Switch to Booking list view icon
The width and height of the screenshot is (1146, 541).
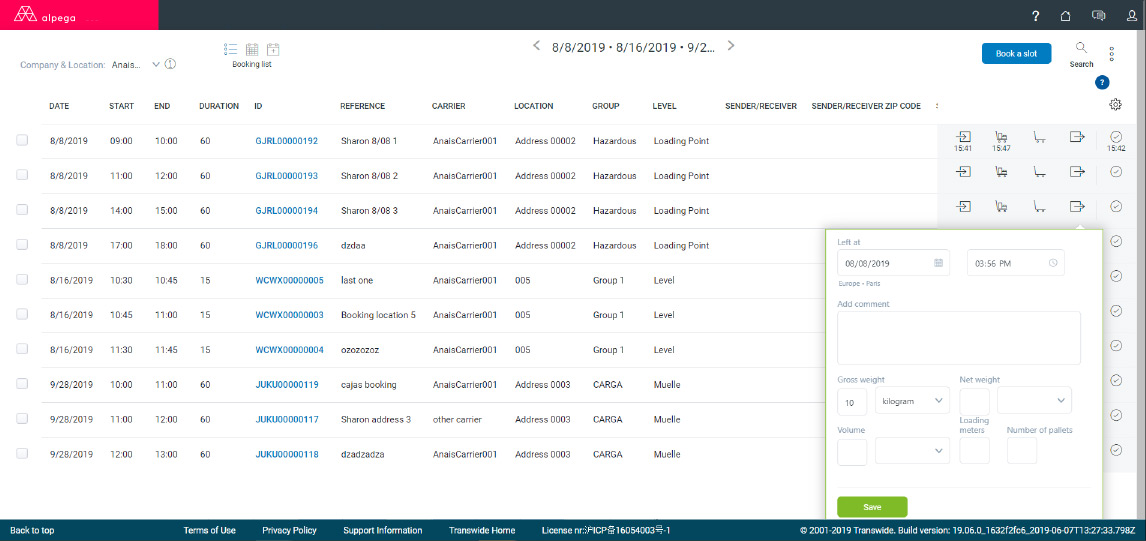point(231,50)
